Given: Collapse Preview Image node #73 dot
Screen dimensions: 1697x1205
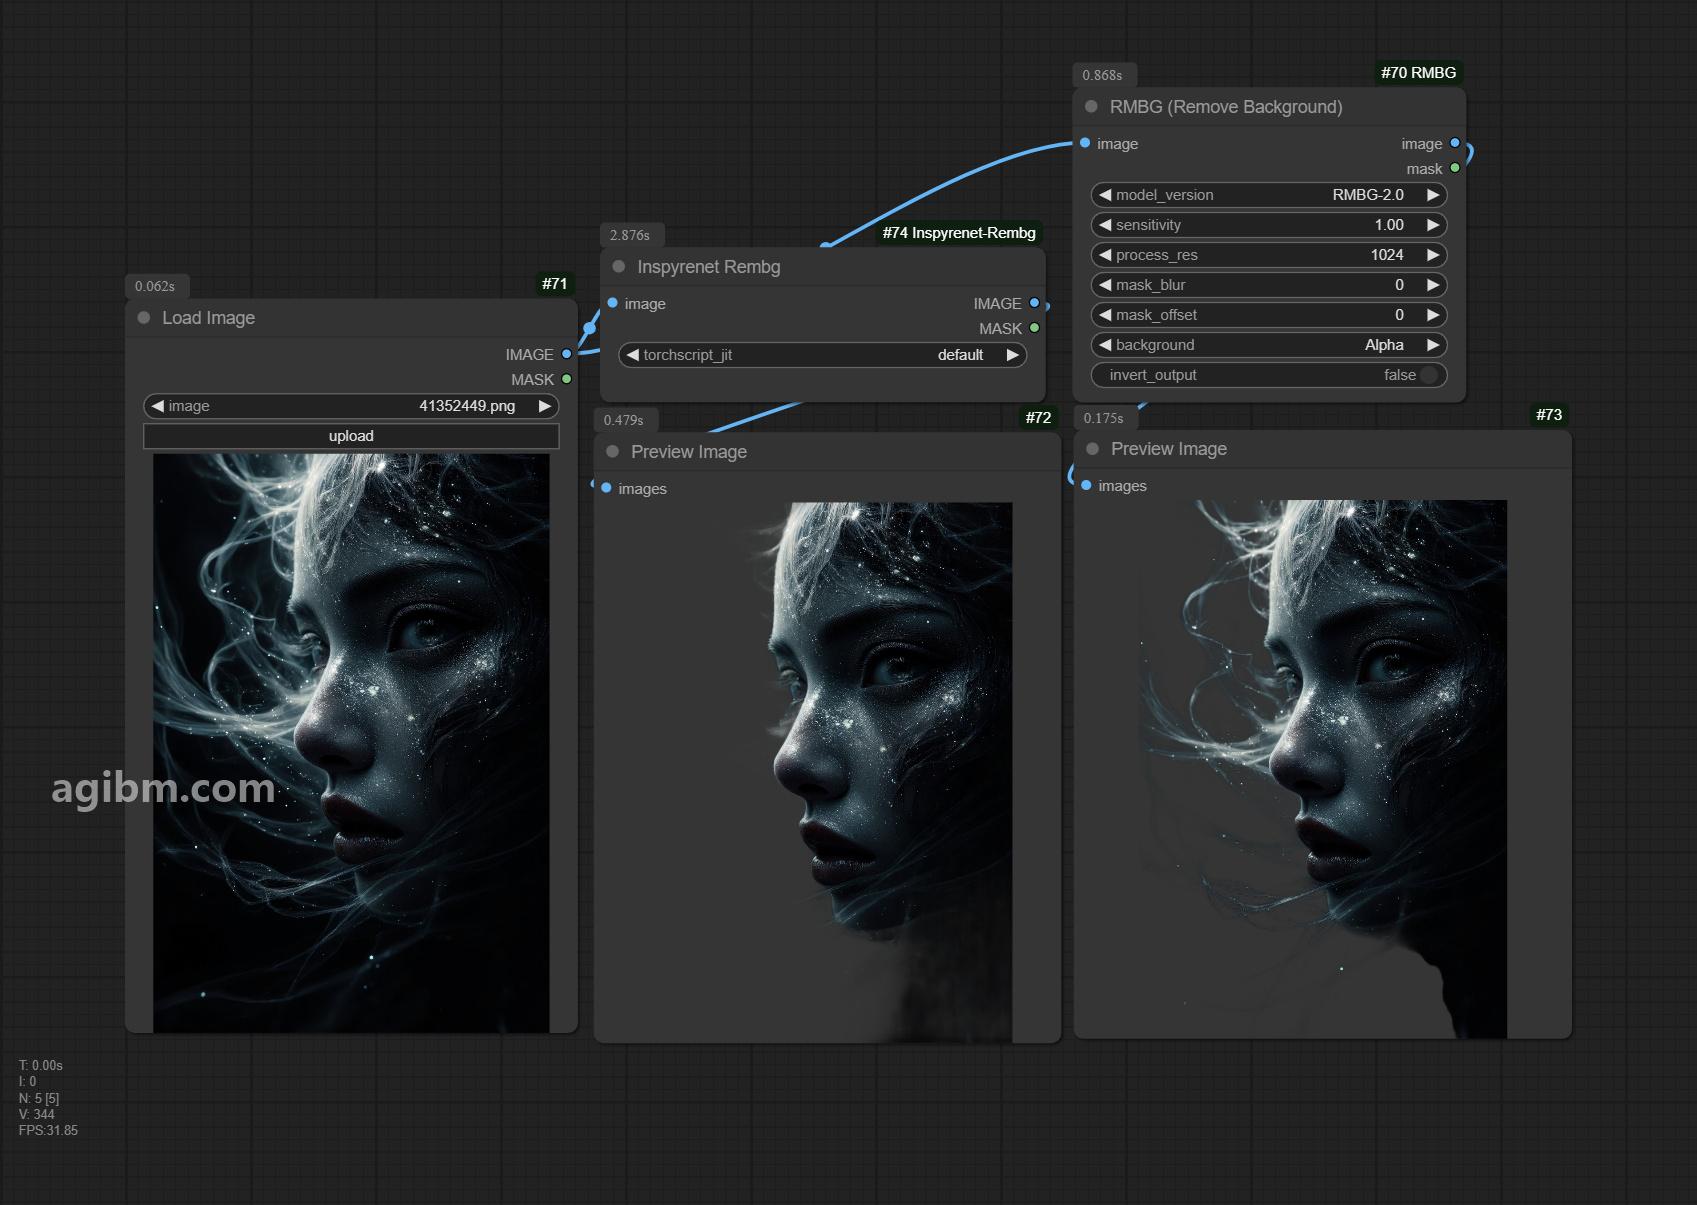Looking at the screenshot, I should 1093,448.
